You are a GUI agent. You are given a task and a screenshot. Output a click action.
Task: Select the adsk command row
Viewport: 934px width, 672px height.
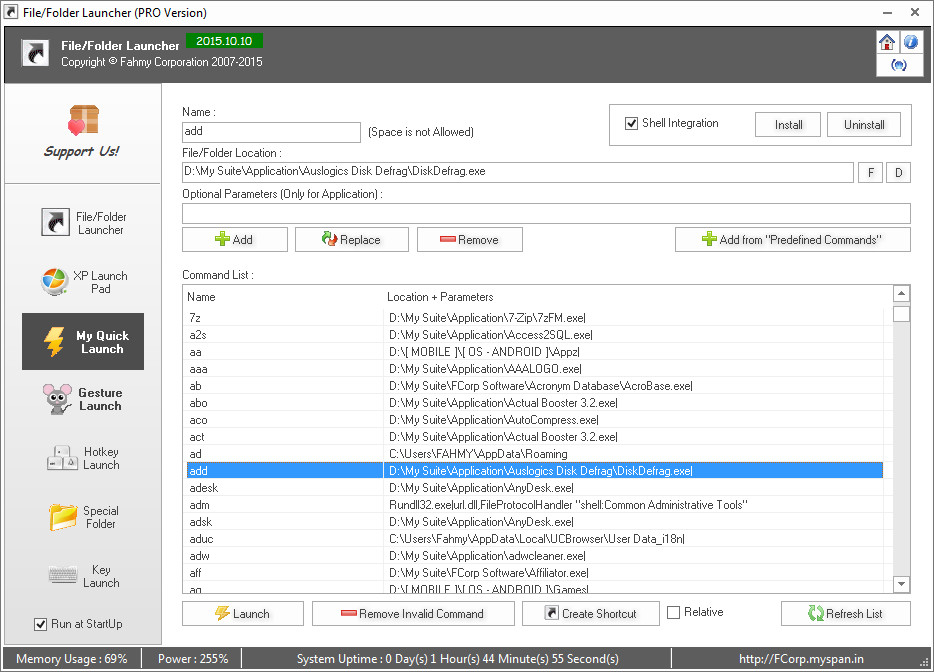[534, 522]
